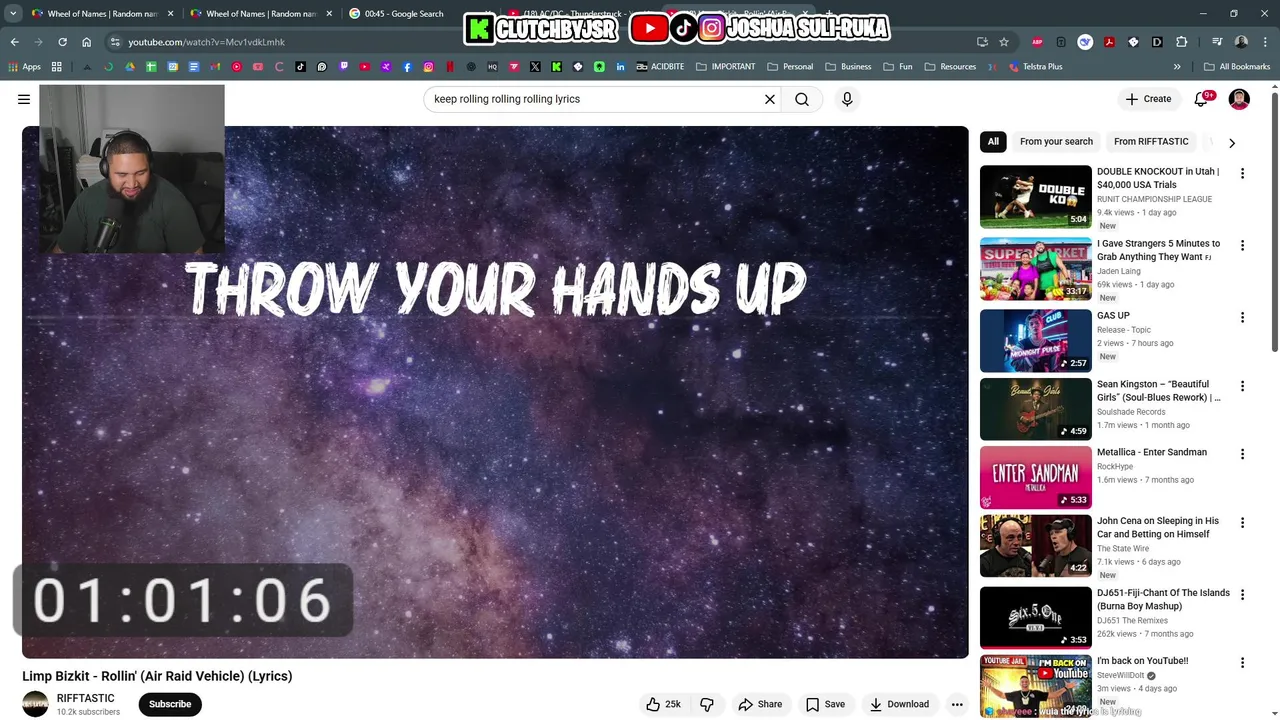Open All Bookmarks folder

tap(1236, 67)
